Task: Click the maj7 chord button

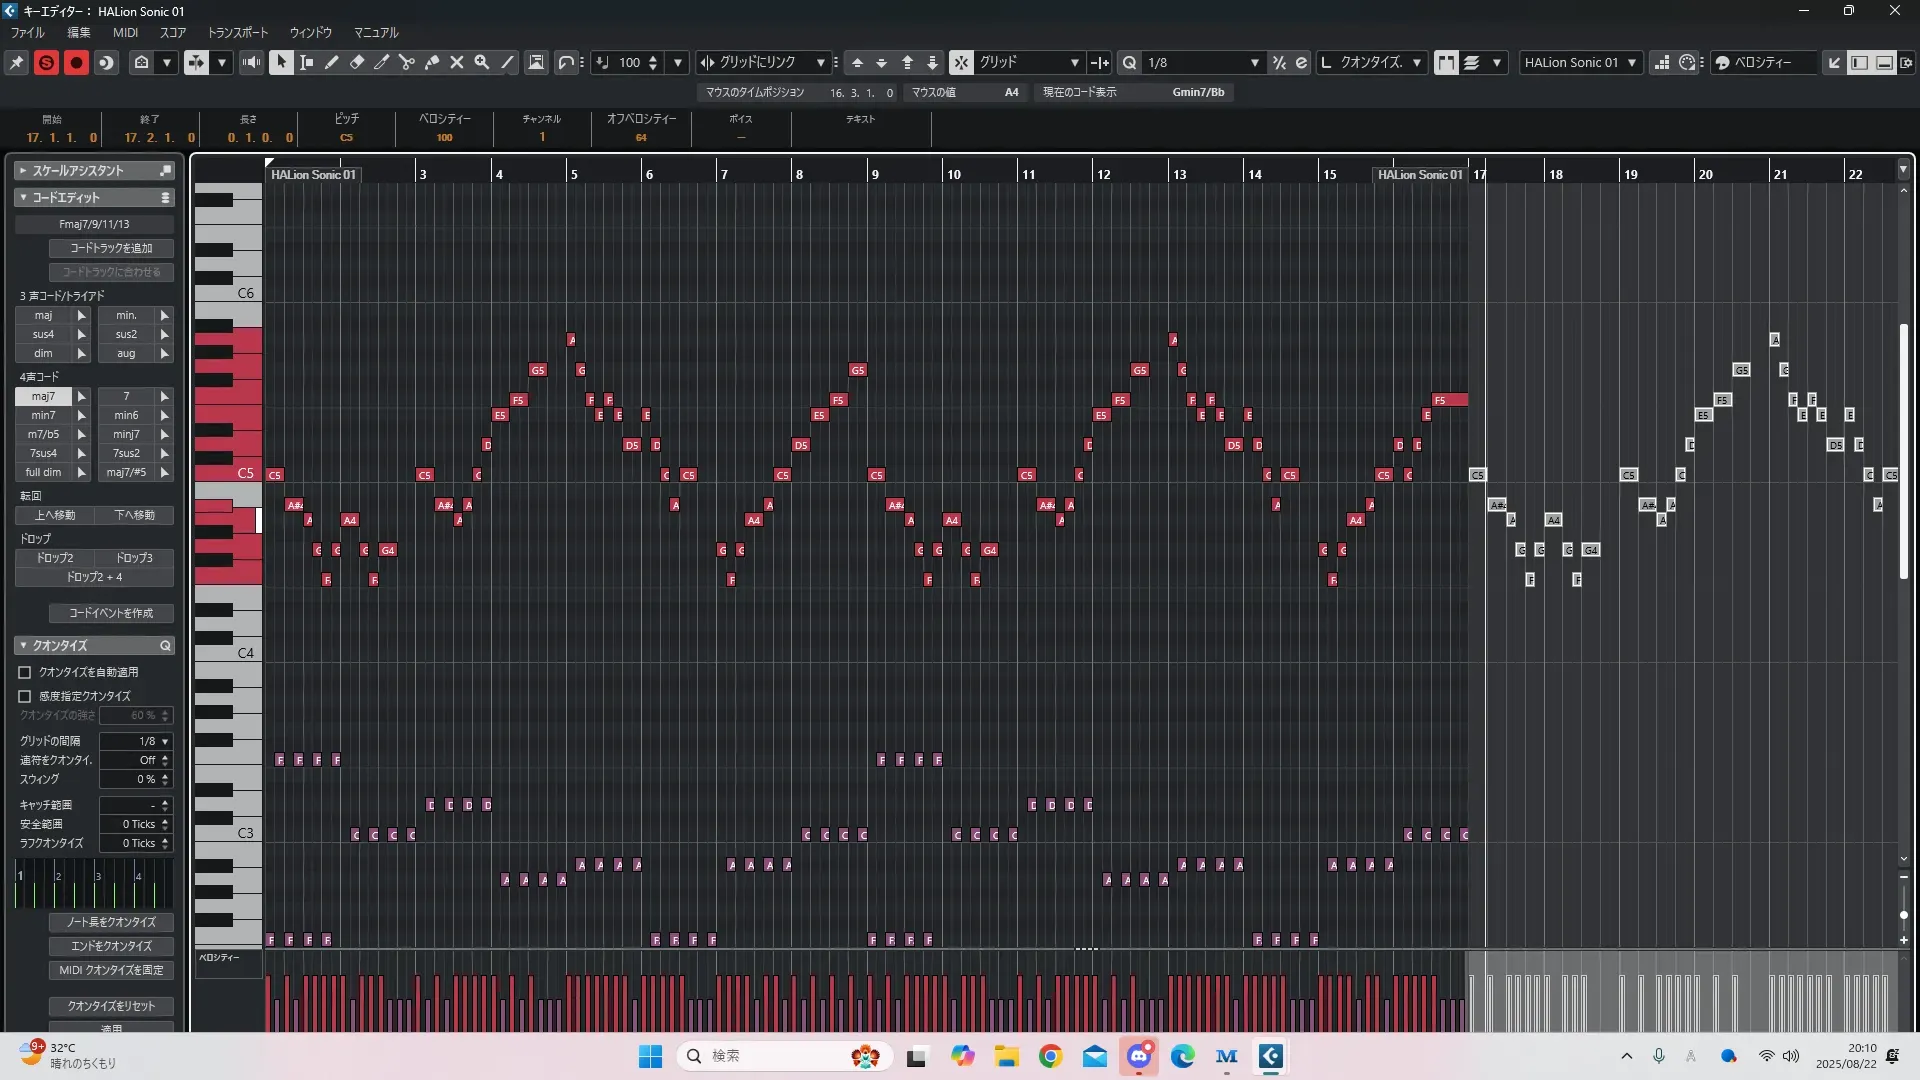Action: 44,396
